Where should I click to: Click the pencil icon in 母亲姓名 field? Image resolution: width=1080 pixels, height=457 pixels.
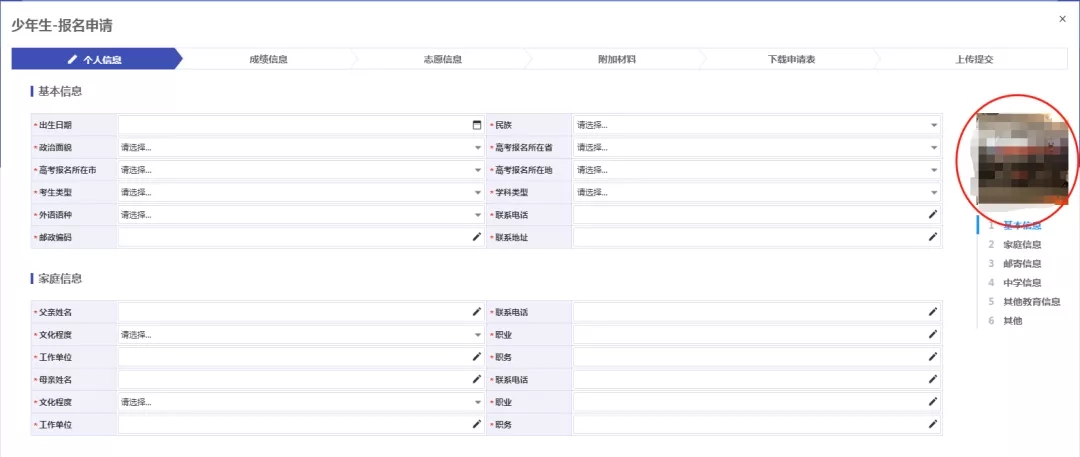click(x=477, y=380)
